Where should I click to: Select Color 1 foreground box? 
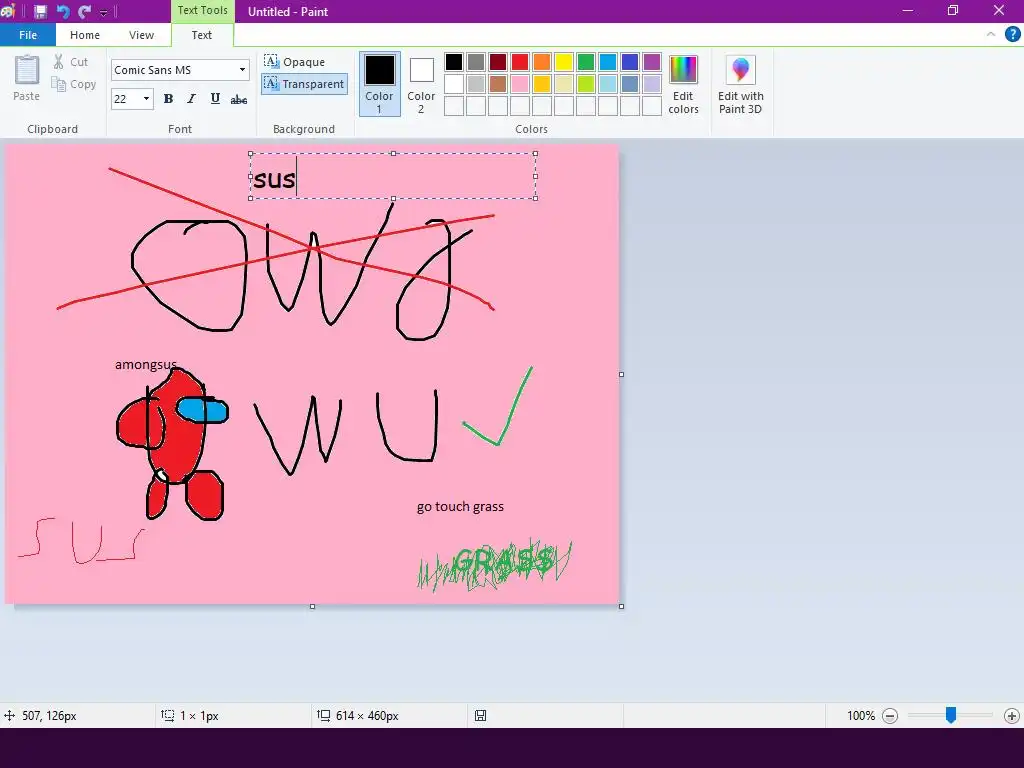click(x=379, y=84)
